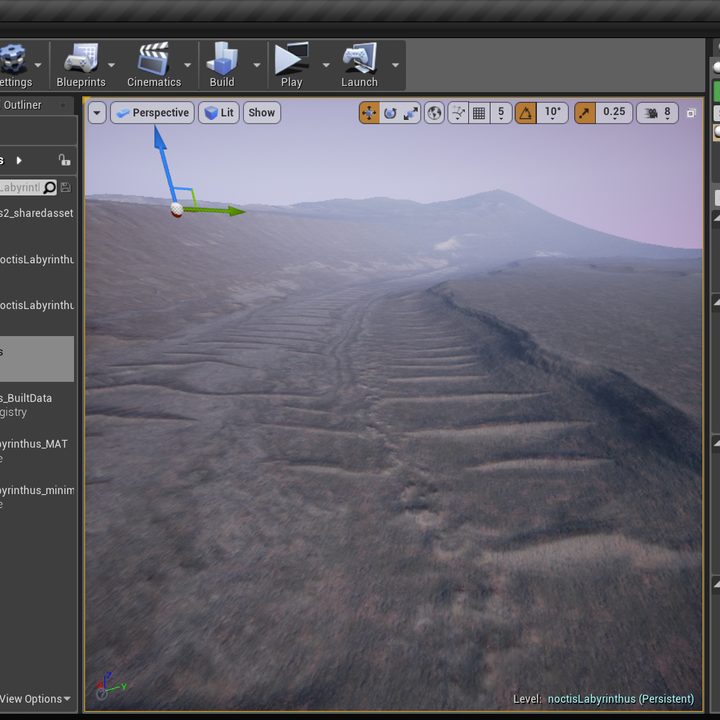This screenshot has width=720, height=720.
Task: Expand Settings dropdown arrow
Action: pyautogui.click(x=38, y=65)
